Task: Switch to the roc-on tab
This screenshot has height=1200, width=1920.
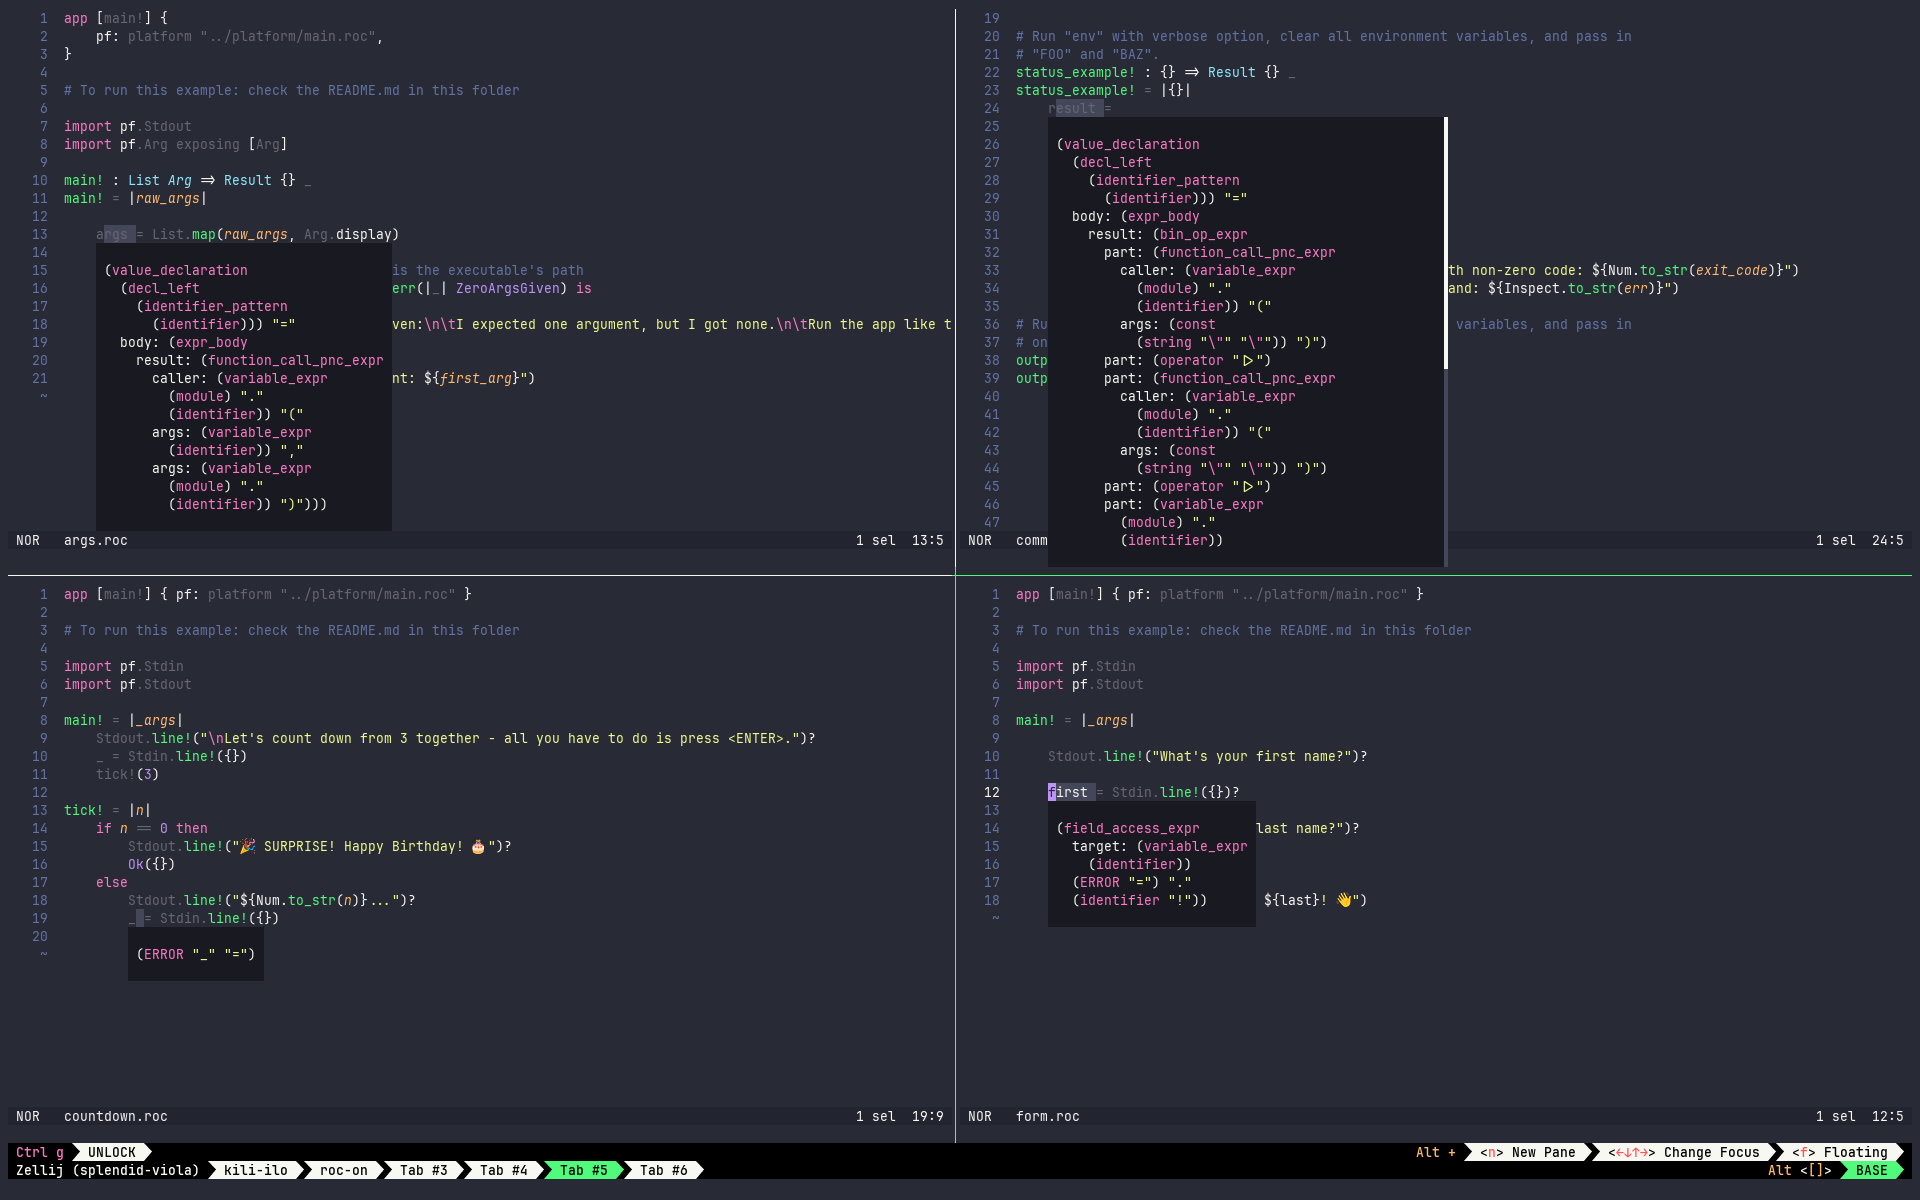Action: click(343, 1170)
